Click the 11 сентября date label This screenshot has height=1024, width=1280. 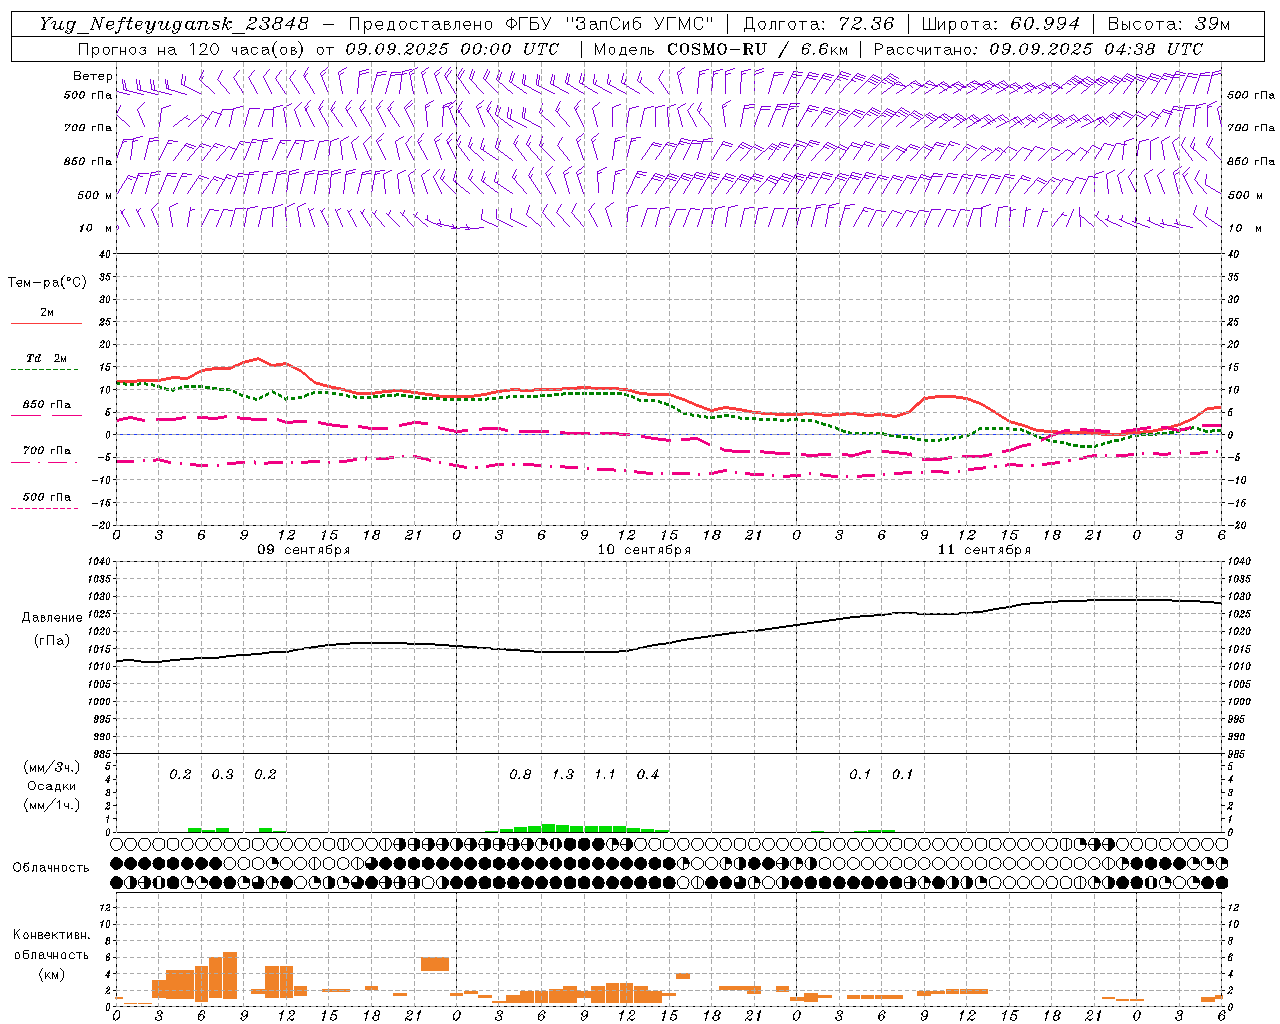(x=984, y=550)
